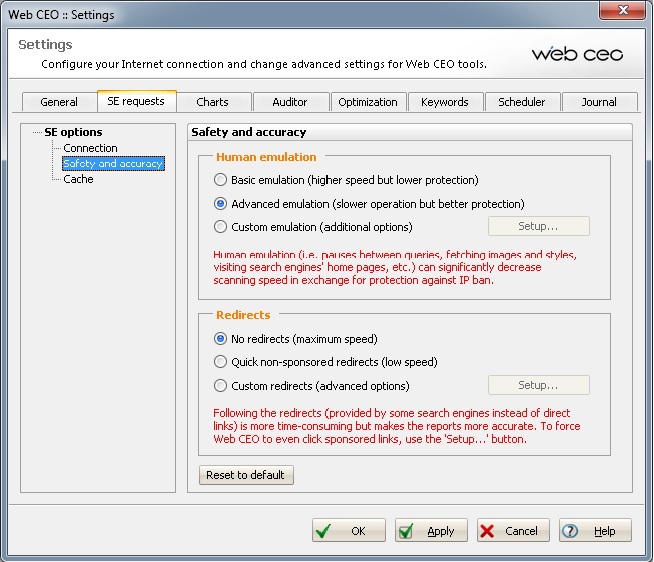Click the Configure your Internet connection description

click(x=264, y=64)
